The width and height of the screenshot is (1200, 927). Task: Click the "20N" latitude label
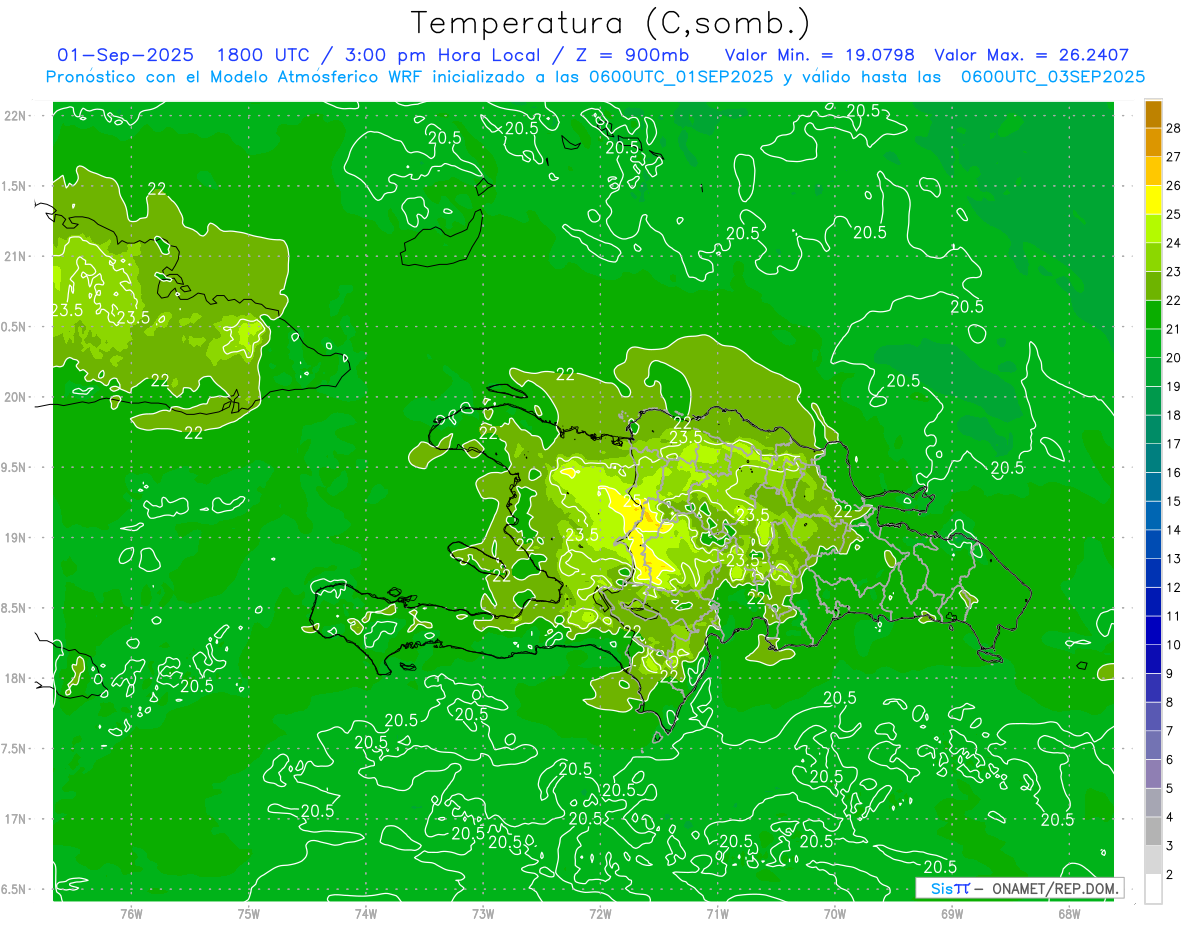coord(15,397)
